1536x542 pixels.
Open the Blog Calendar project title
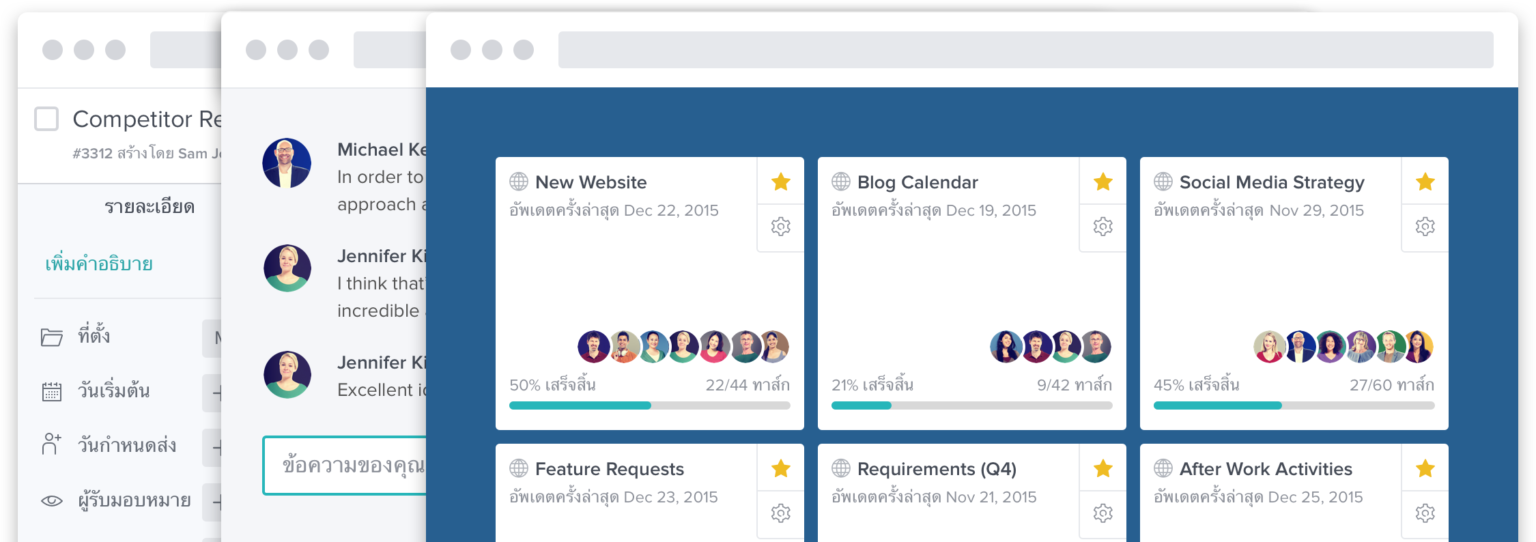click(x=917, y=182)
